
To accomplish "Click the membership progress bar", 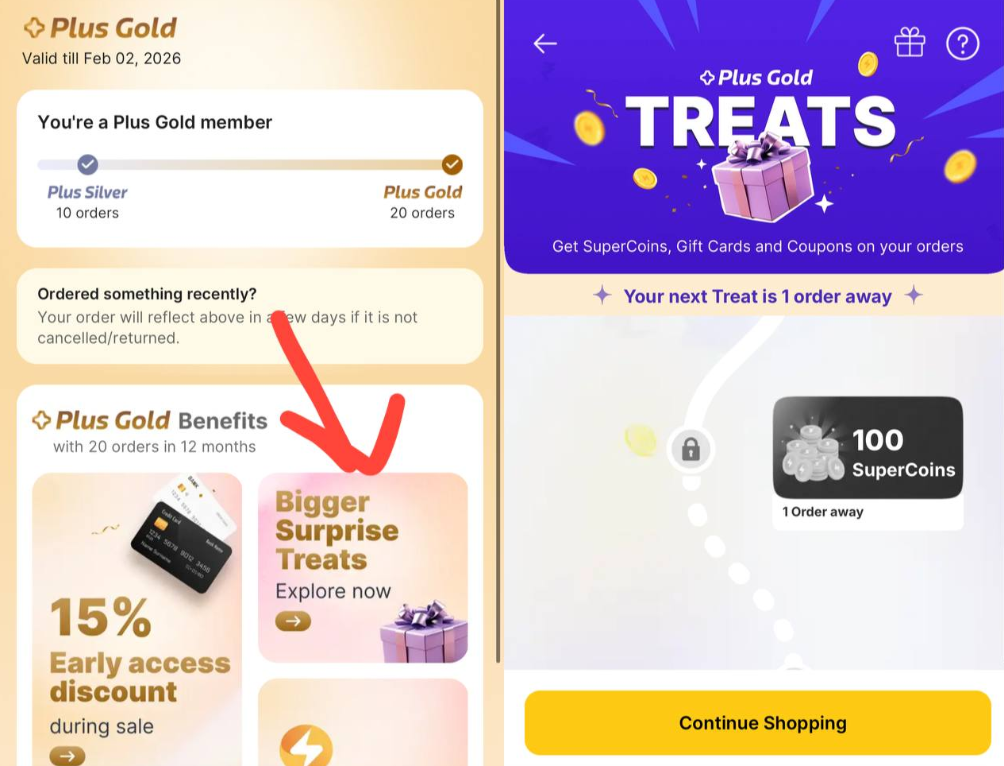I will tap(250, 165).
